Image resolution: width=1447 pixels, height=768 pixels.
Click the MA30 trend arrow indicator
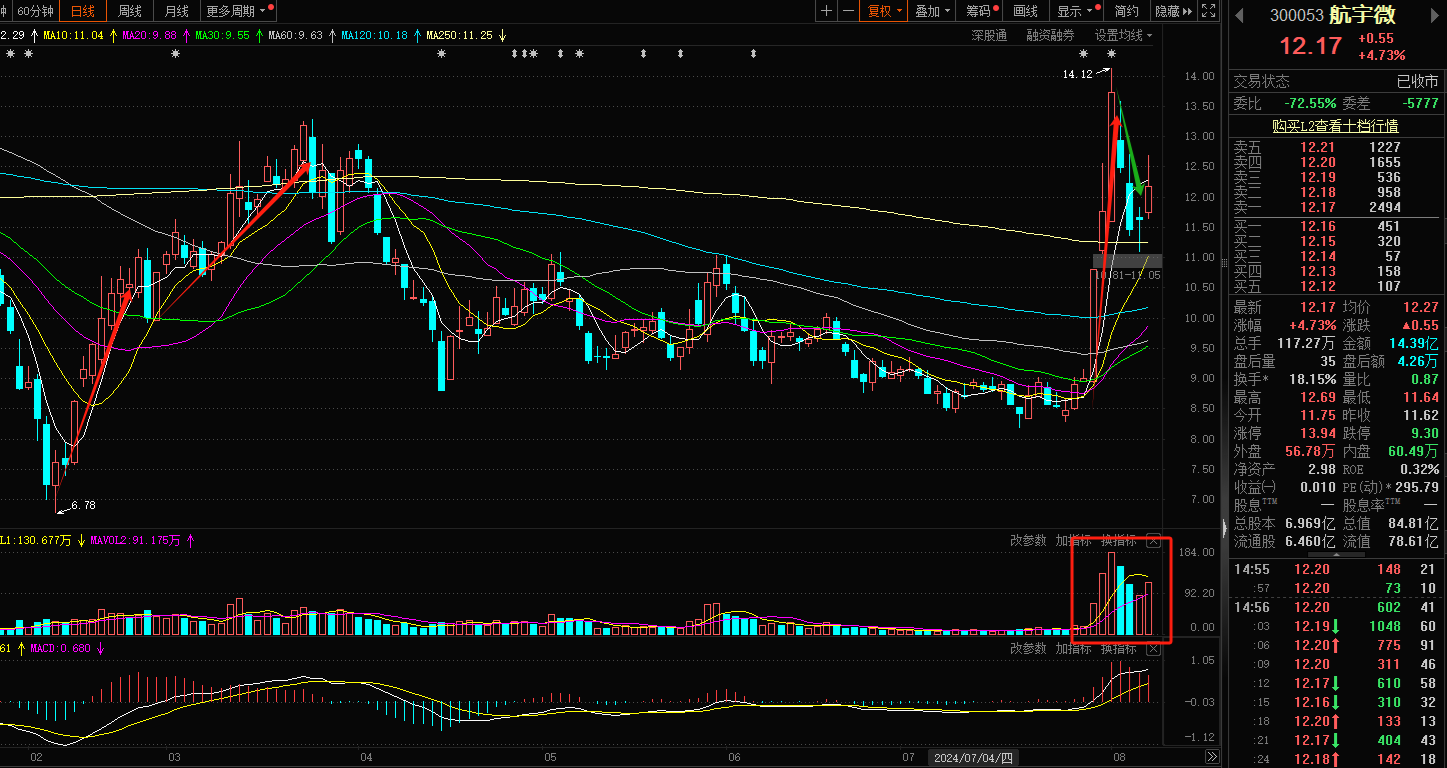[259, 35]
